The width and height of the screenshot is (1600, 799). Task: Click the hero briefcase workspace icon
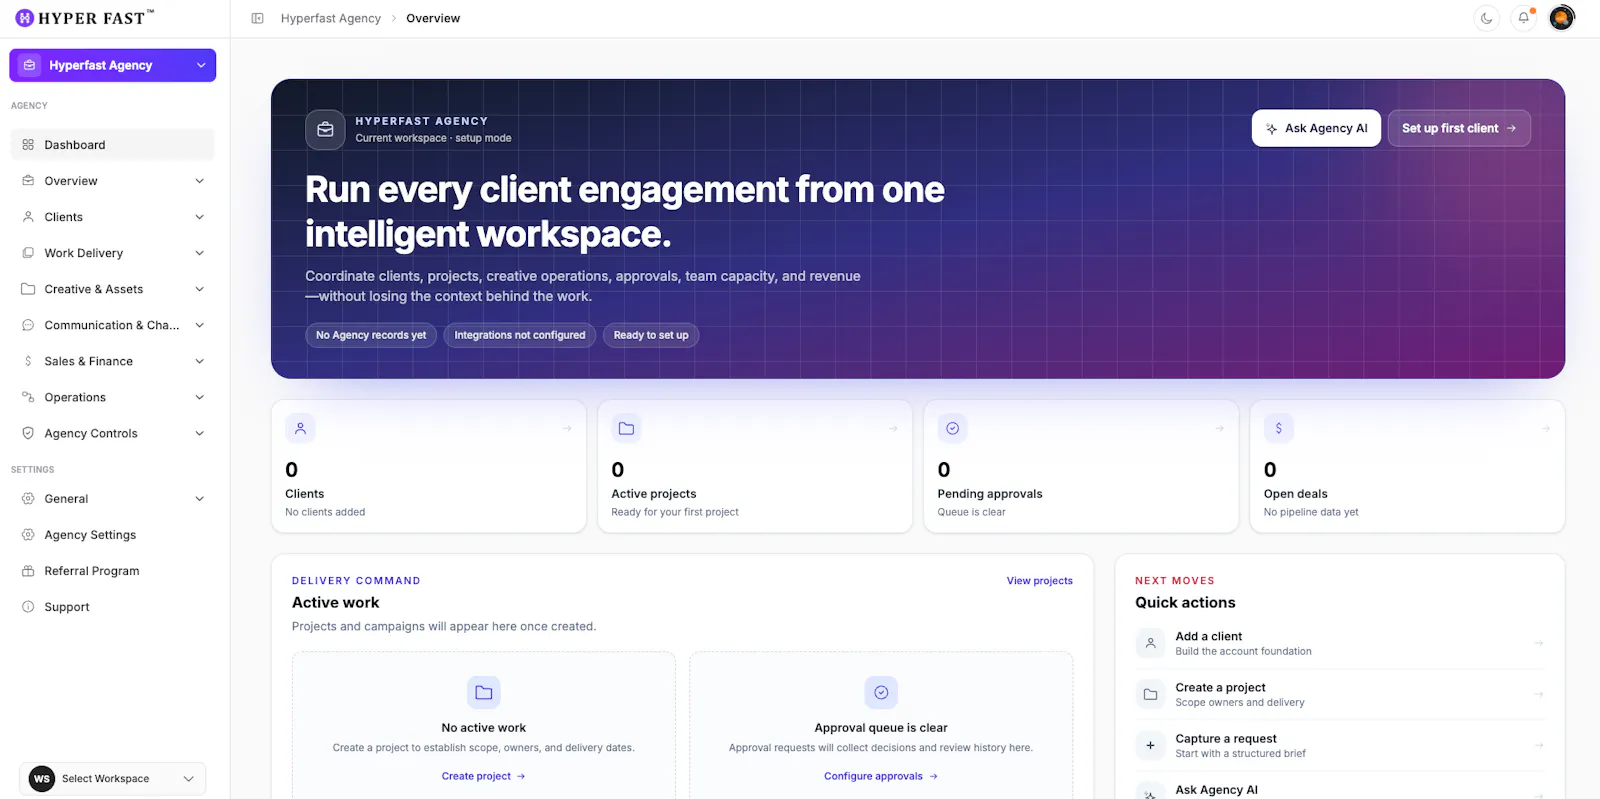pos(325,129)
